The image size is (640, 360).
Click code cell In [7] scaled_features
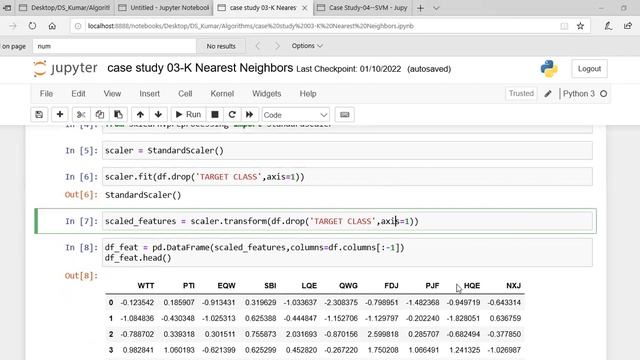point(347,221)
